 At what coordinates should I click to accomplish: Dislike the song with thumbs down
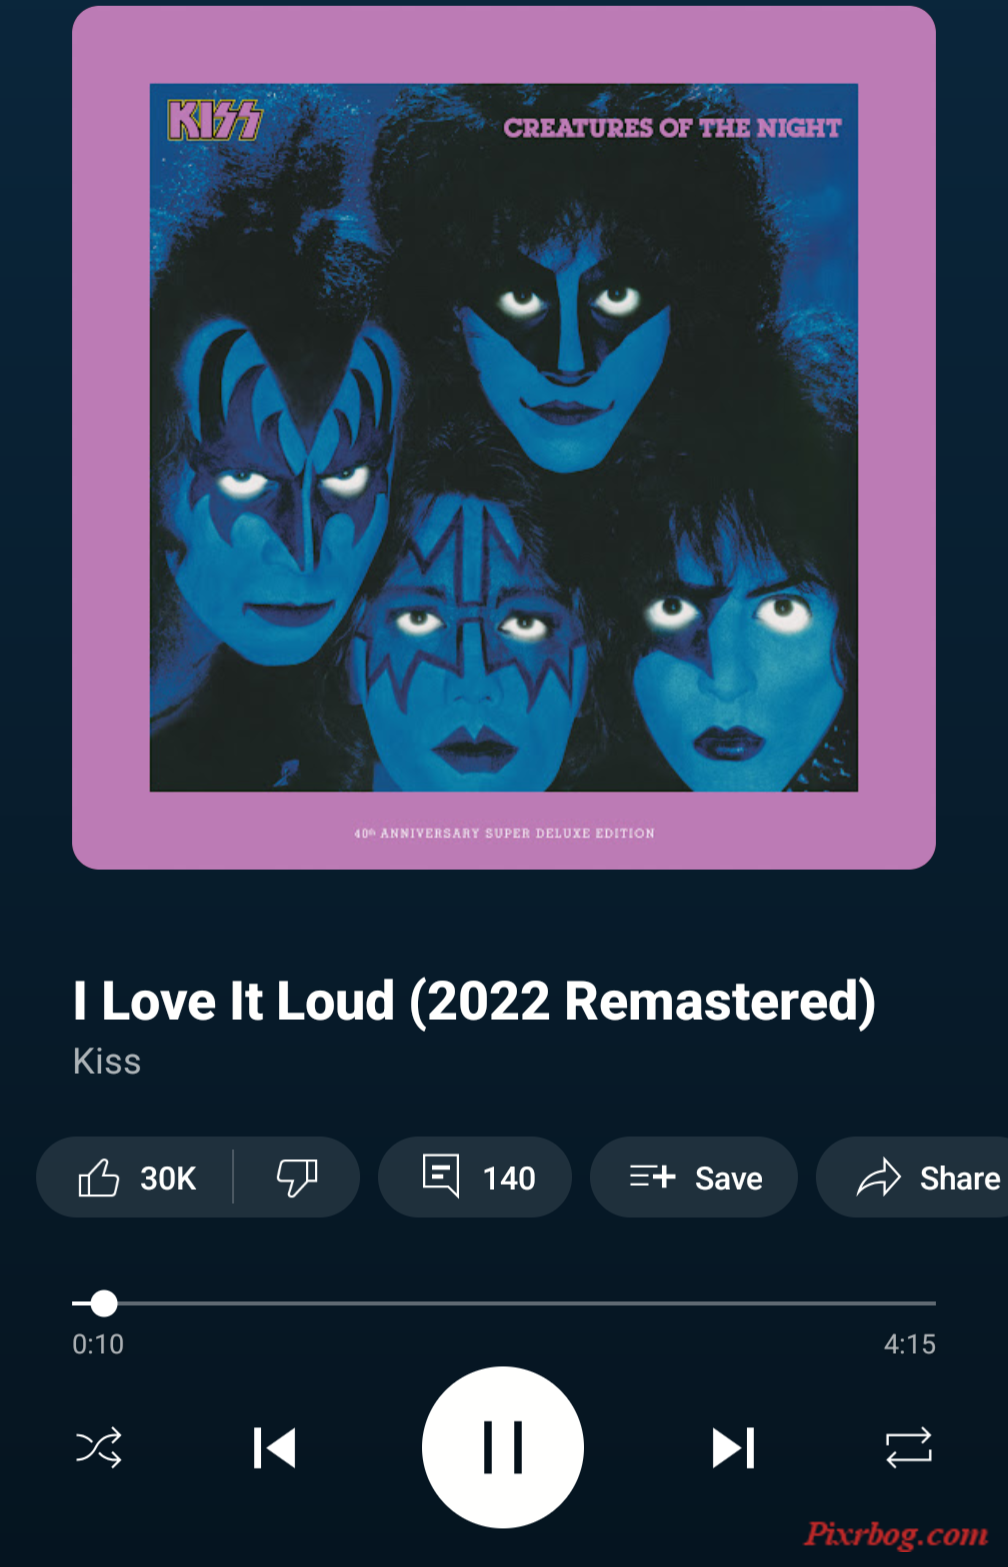tap(297, 1177)
